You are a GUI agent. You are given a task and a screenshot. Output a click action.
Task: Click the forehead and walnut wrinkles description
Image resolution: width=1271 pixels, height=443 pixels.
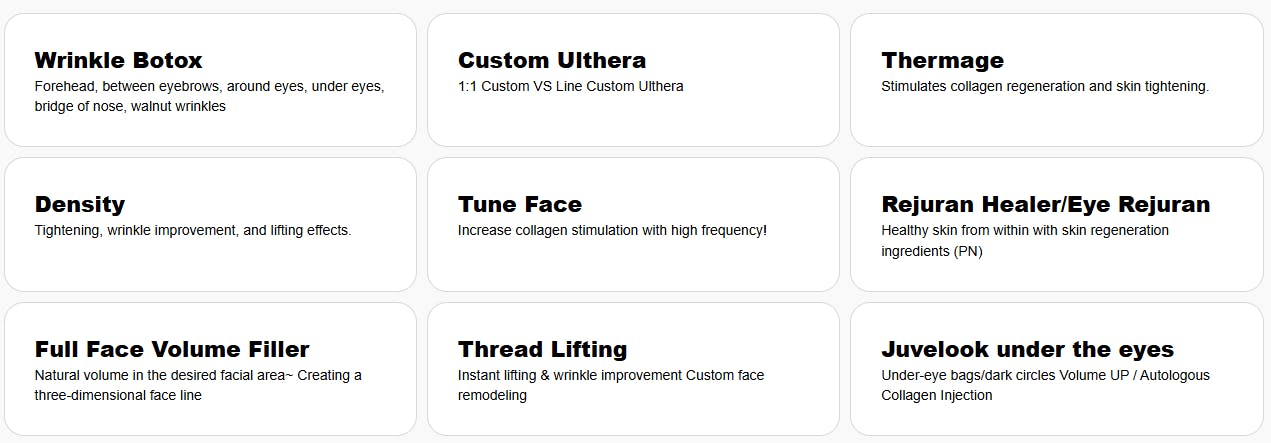coord(209,96)
